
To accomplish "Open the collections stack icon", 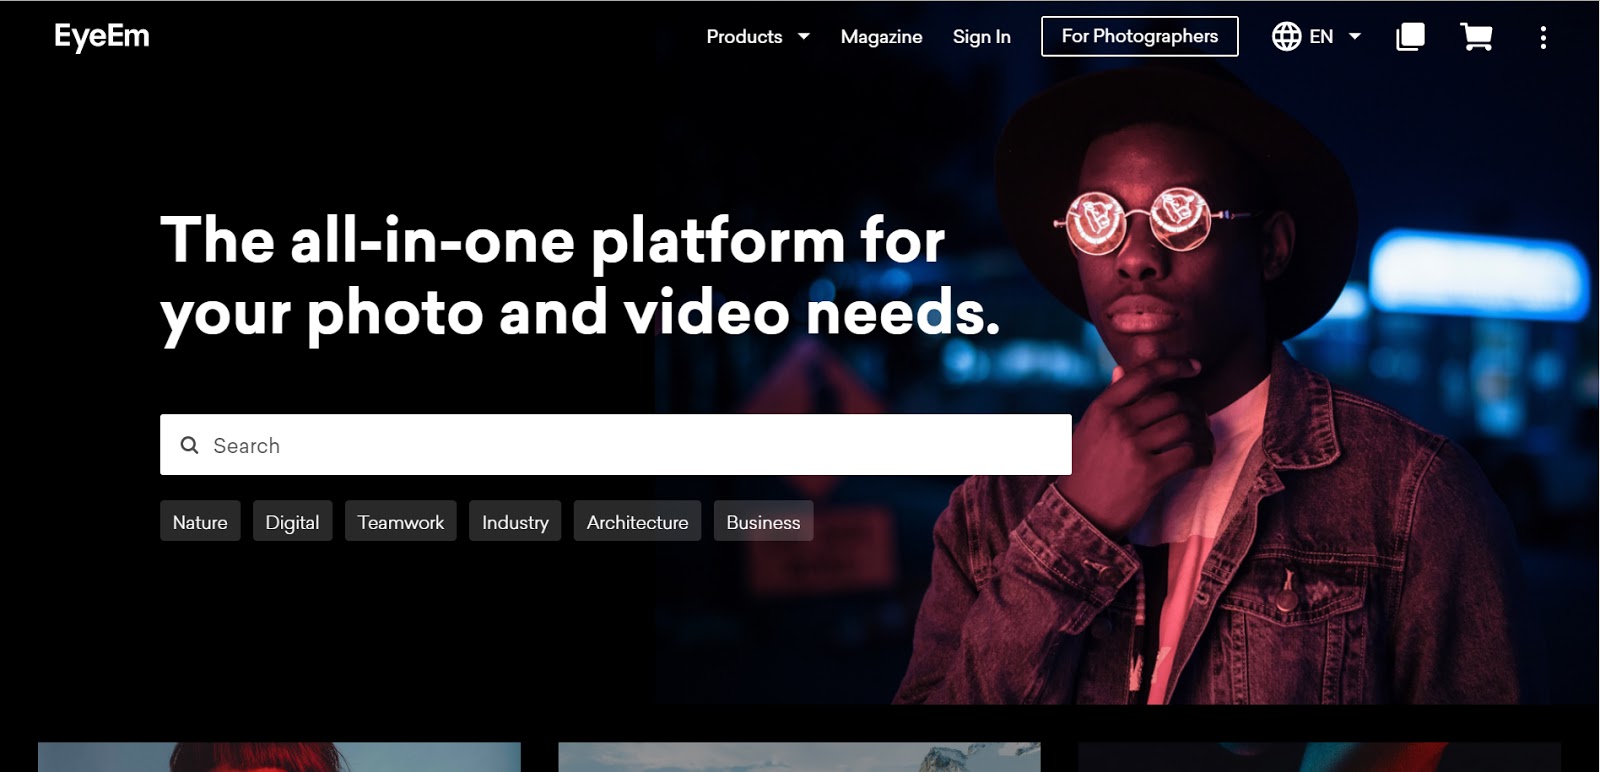I will (1410, 37).
